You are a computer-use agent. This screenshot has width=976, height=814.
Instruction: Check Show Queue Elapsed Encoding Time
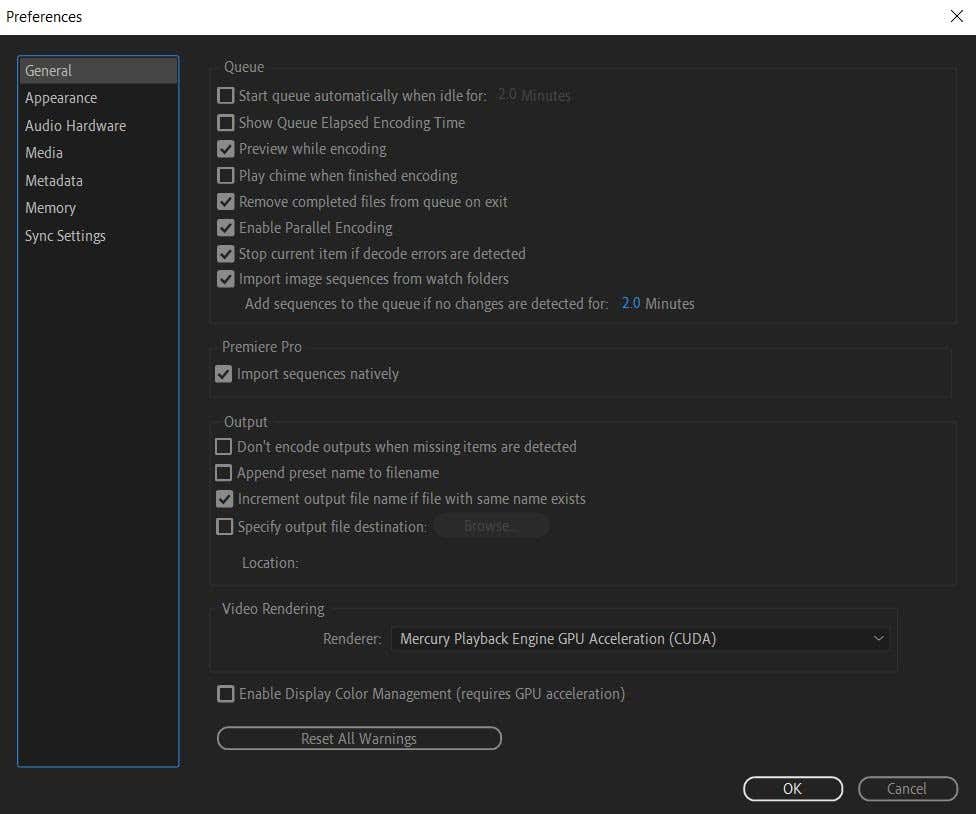[x=226, y=123]
